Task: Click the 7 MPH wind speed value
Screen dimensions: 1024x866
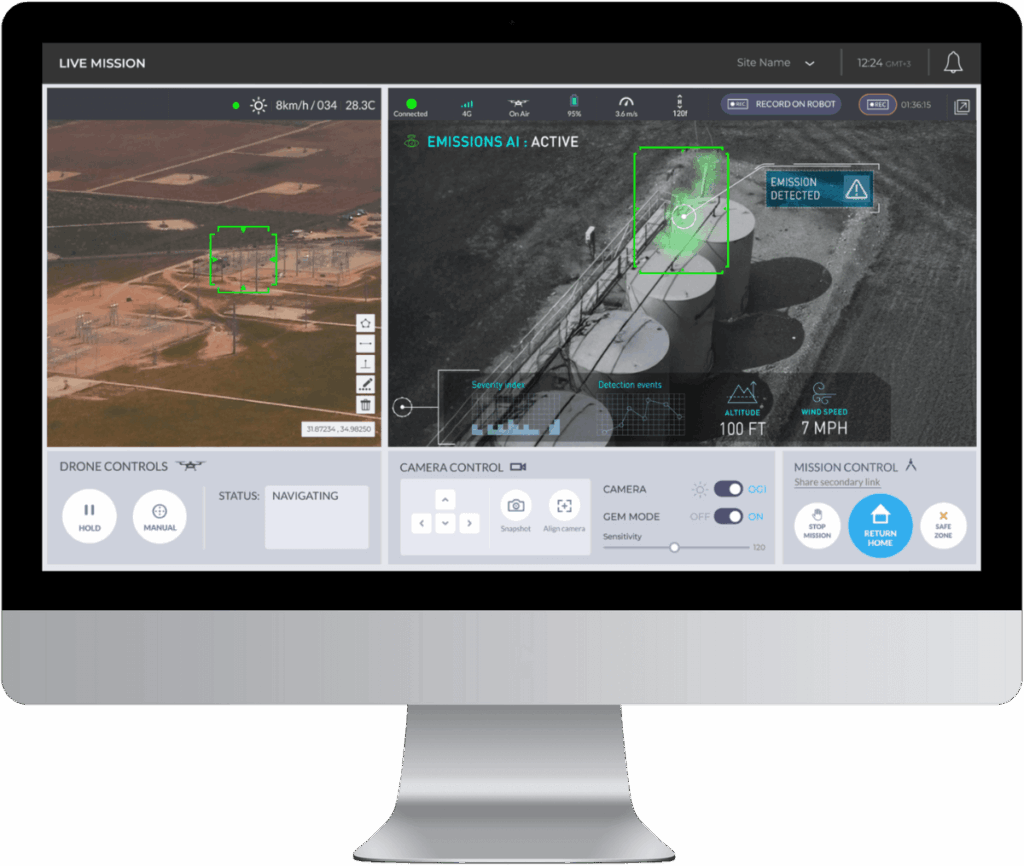Action: click(824, 428)
